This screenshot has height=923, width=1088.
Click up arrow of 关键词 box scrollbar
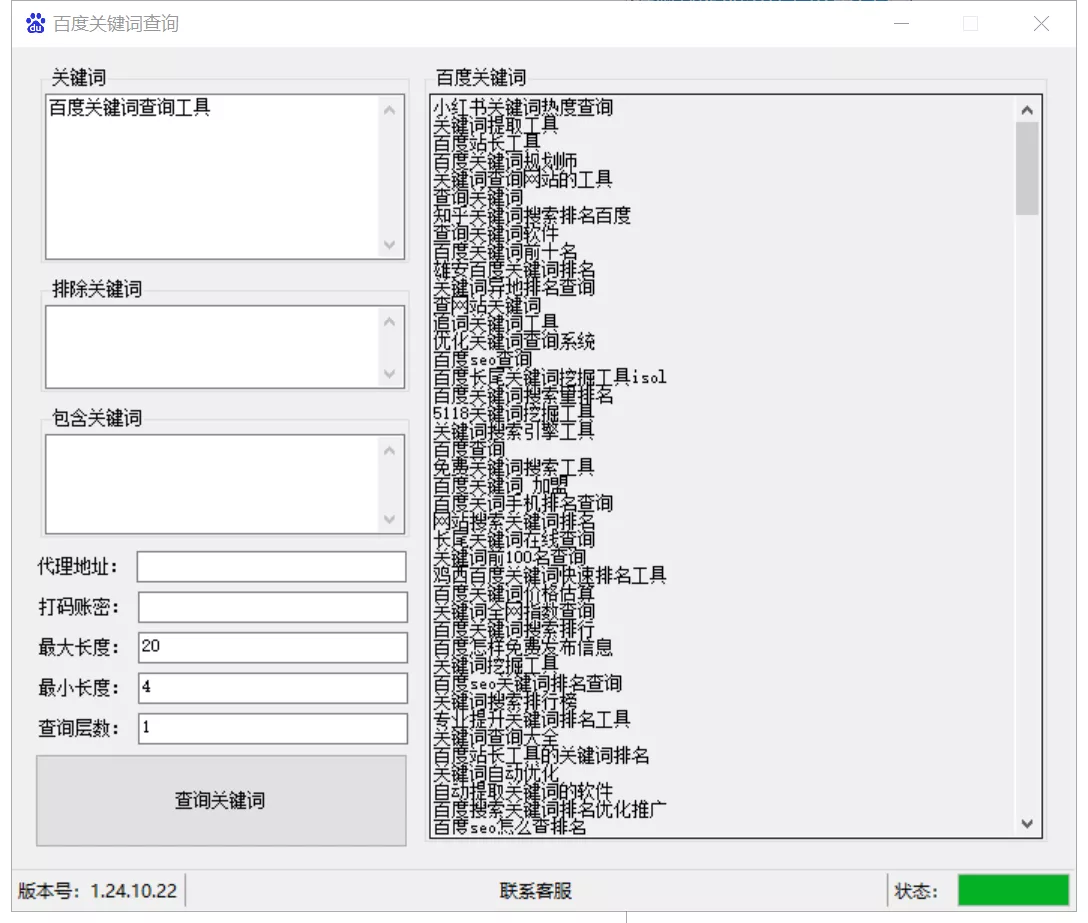click(389, 110)
